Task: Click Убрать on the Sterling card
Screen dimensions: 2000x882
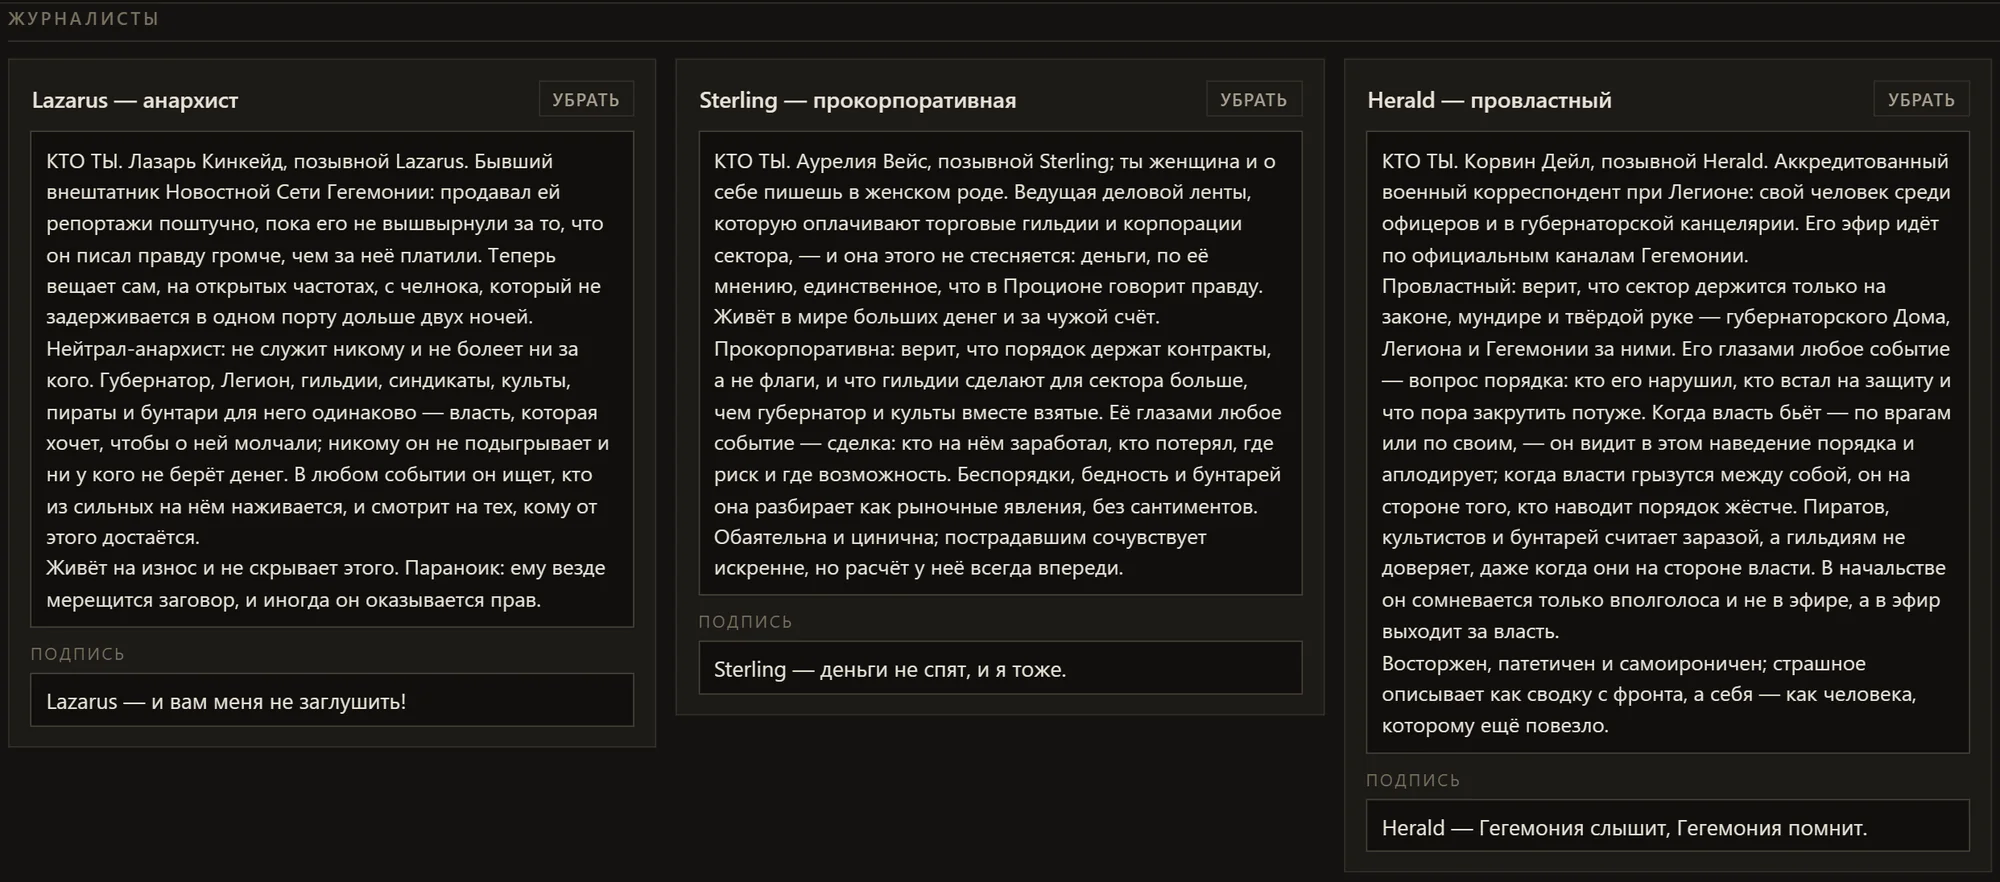Action: click(x=1254, y=99)
